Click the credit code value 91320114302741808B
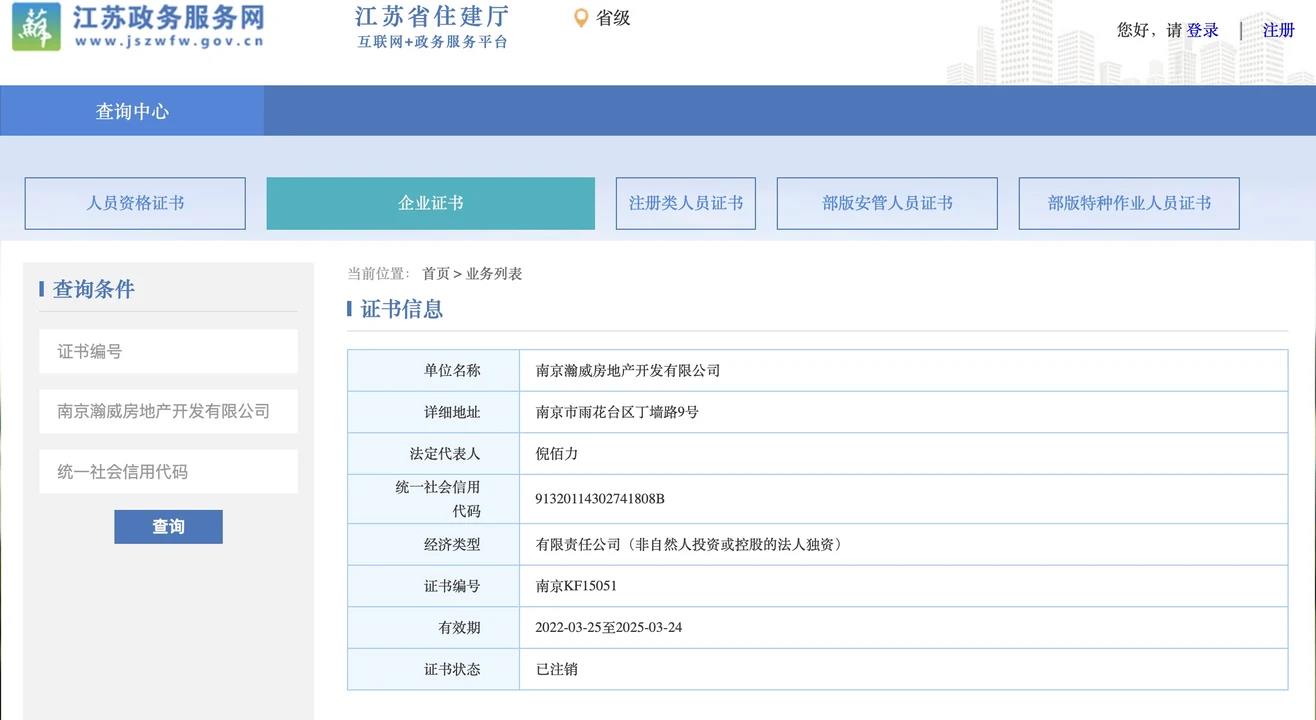The height and width of the screenshot is (720, 1316). [x=600, y=499]
